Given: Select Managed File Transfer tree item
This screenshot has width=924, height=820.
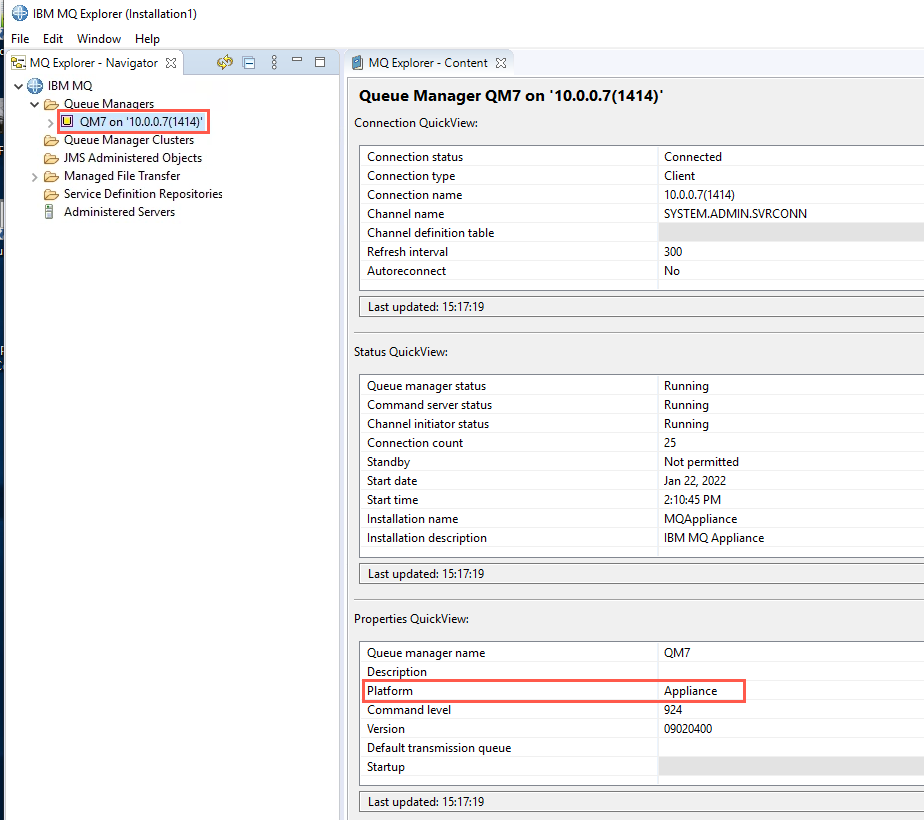Looking at the screenshot, I should click(x=122, y=176).
